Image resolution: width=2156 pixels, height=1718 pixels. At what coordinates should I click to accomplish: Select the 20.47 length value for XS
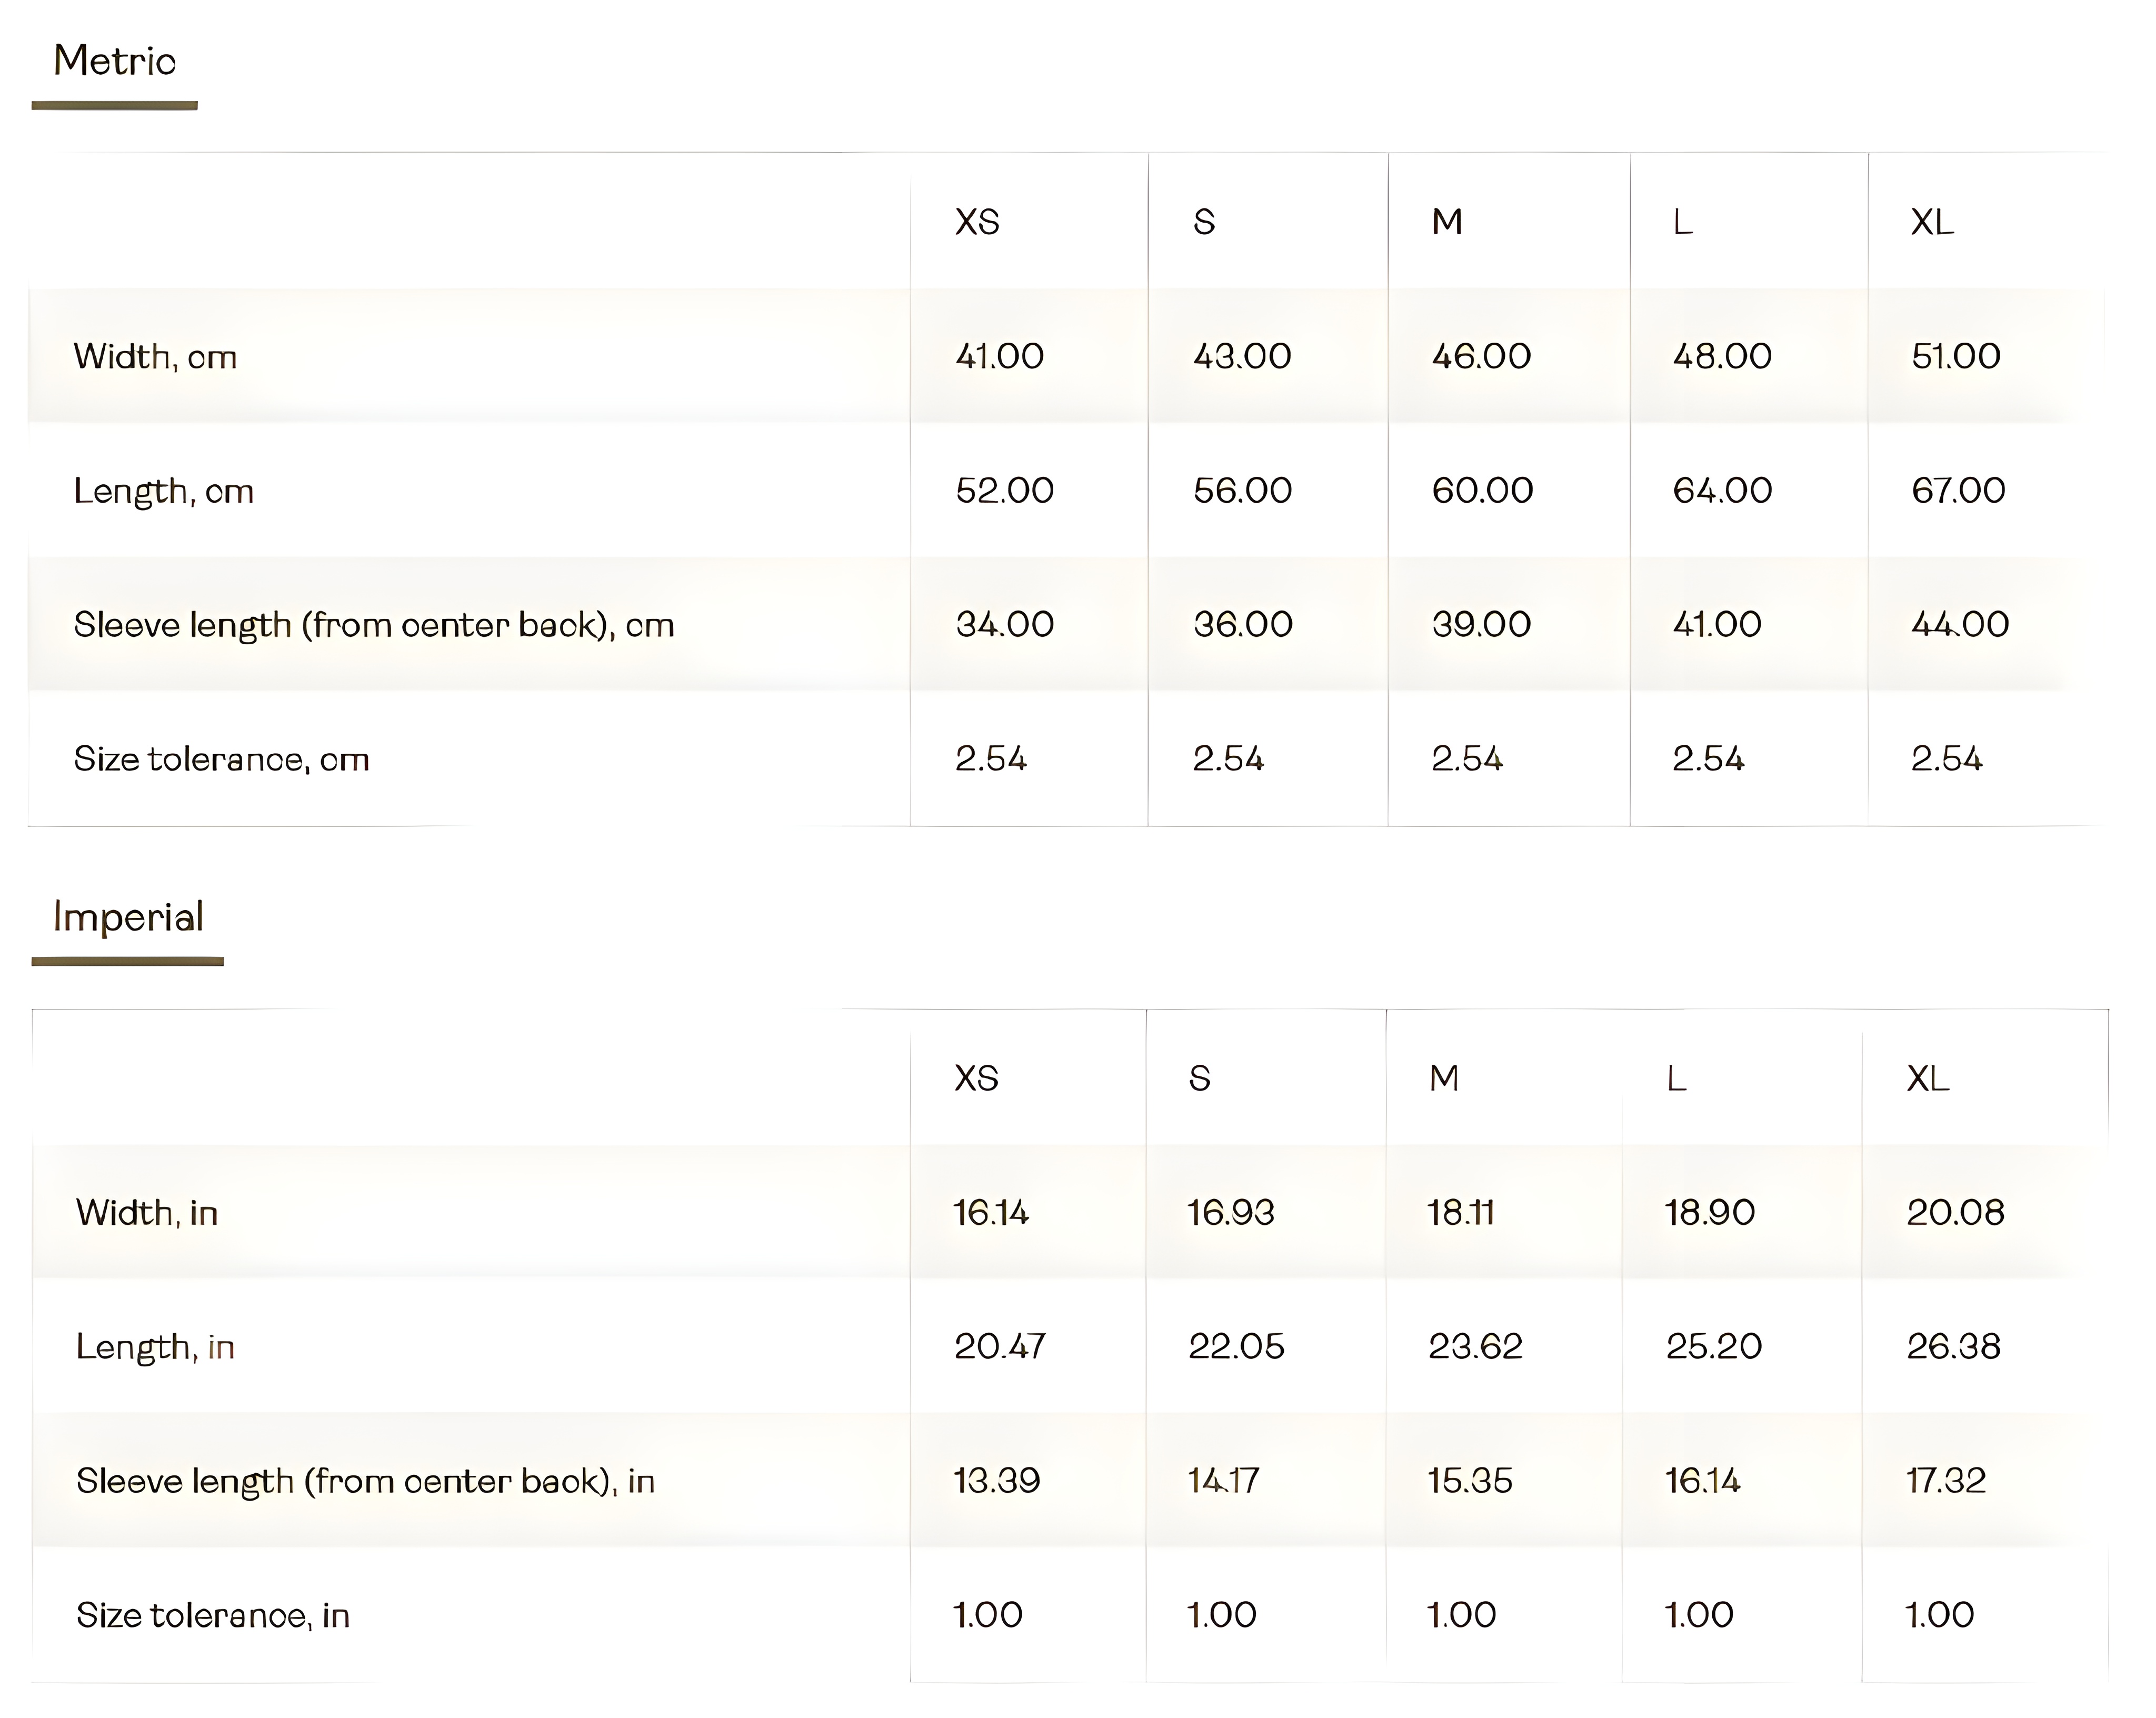[x=999, y=1346]
